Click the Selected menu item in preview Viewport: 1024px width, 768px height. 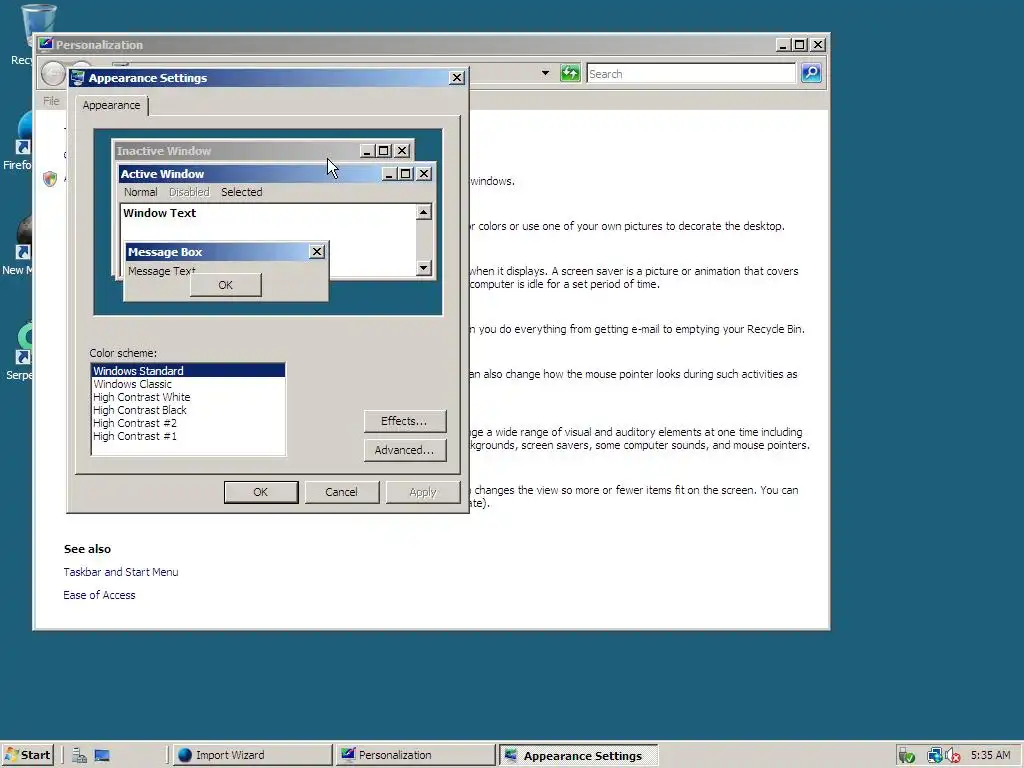coord(242,192)
